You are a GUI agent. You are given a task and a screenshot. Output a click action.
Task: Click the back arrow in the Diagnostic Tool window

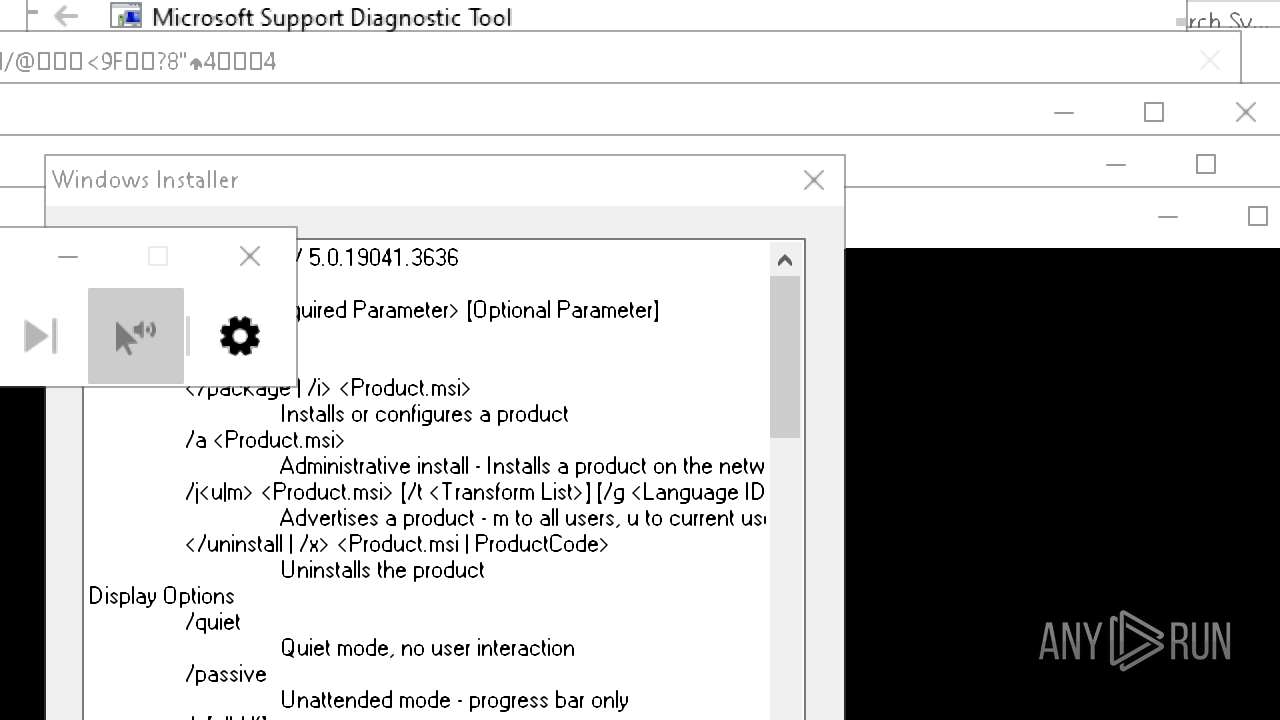tap(66, 16)
